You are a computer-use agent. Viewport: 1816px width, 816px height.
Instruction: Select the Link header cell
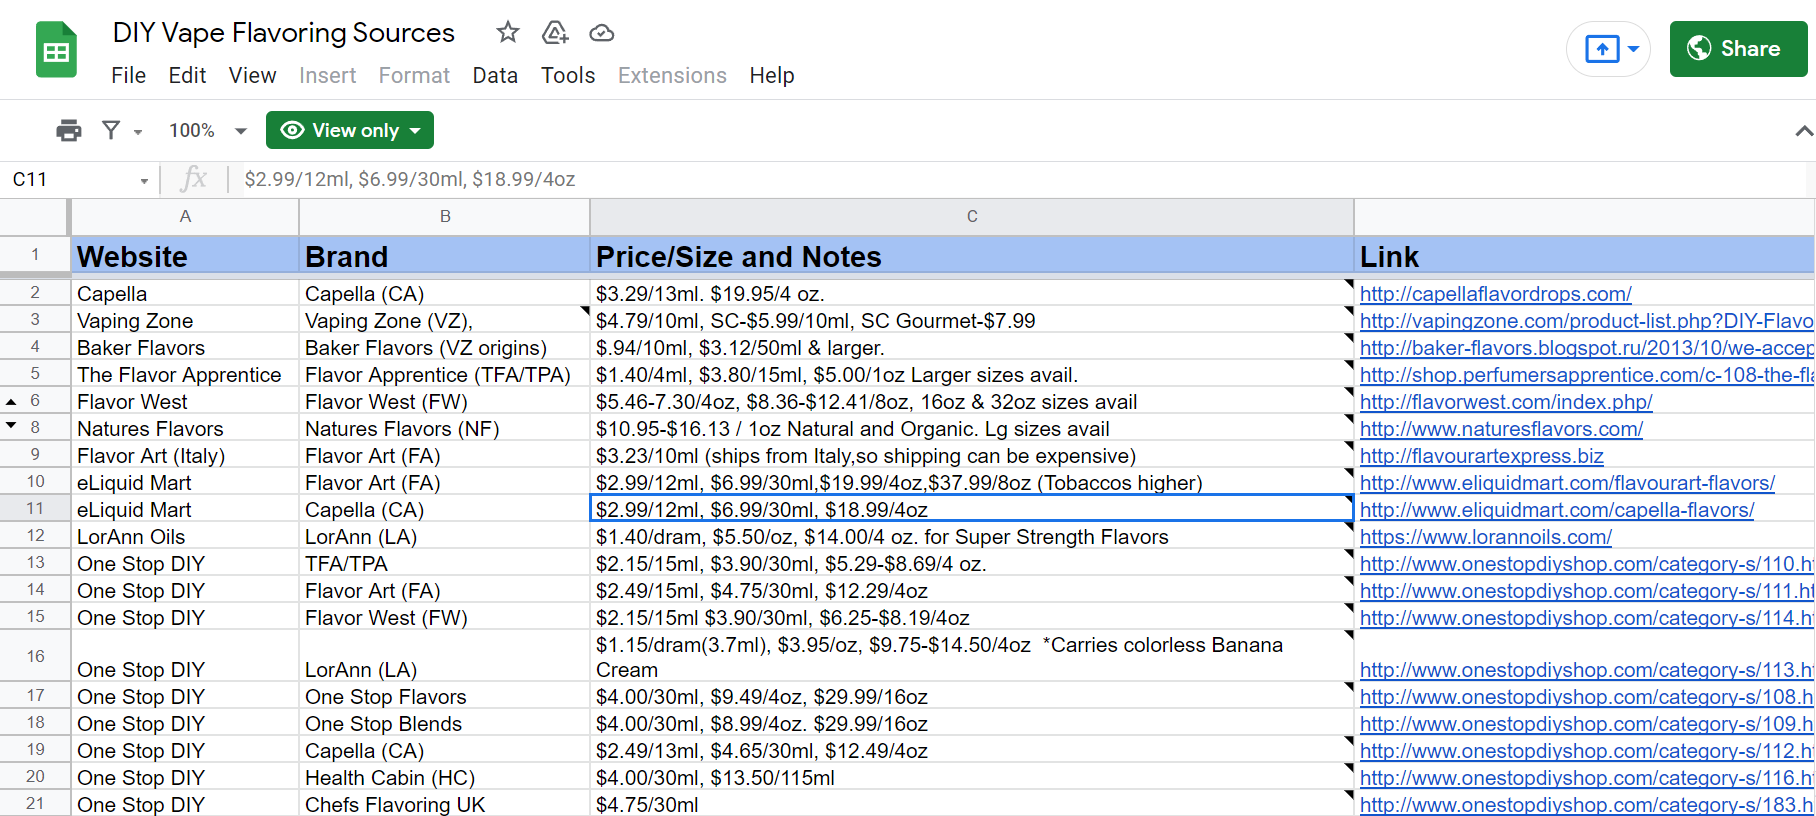point(1585,257)
